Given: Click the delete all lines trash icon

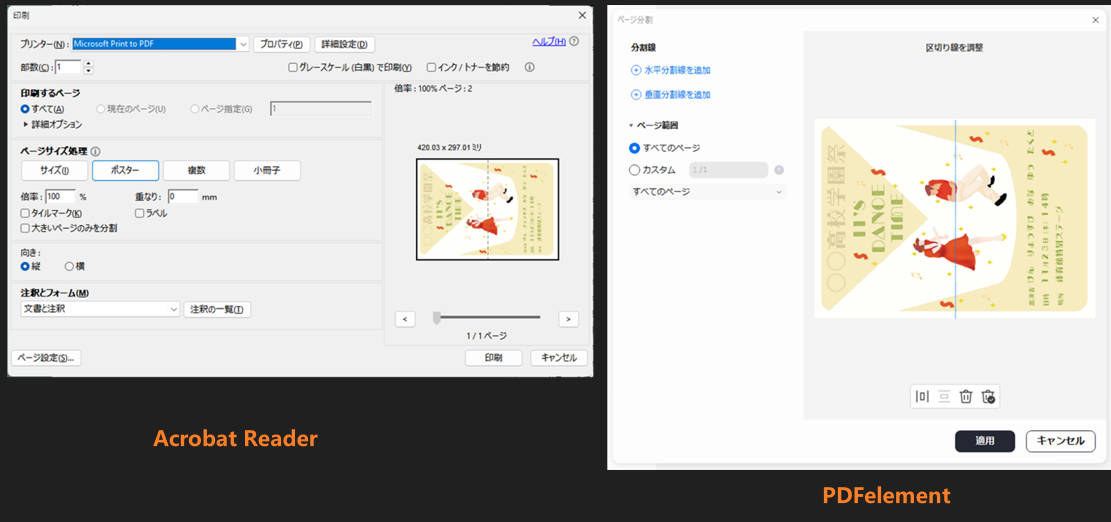Looking at the screenshot, I should (x=988, y=397).
